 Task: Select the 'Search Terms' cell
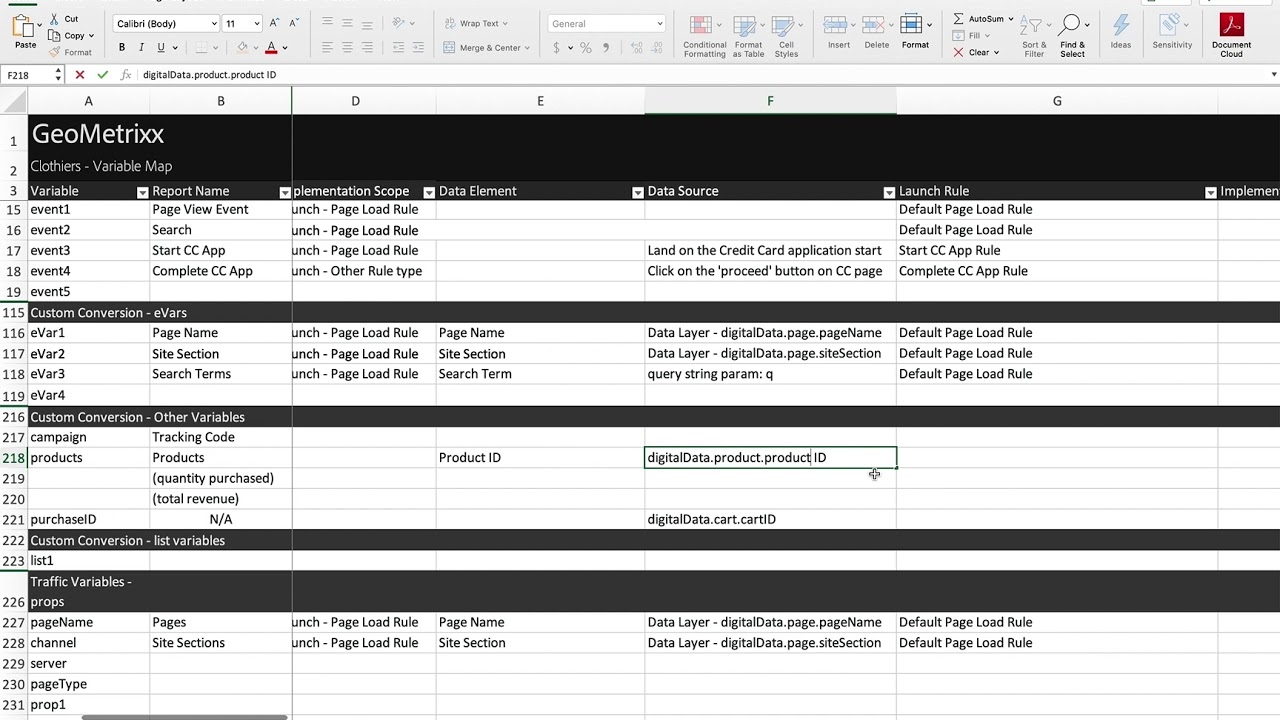221,374
